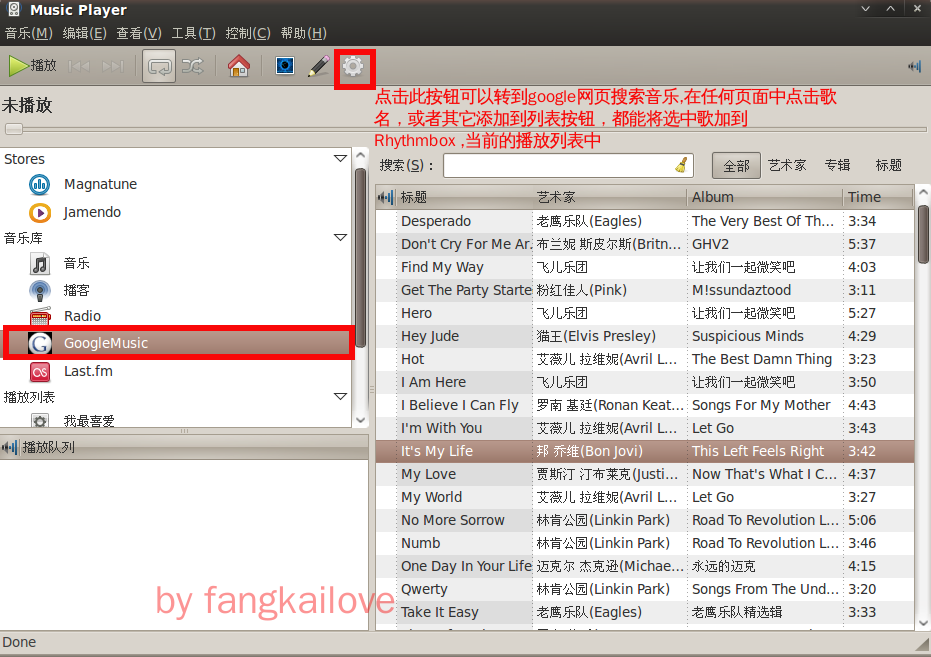Open the visualization toolbar icon
Image resolution: width=931 pixels, height=657 pixels.
pyautogui.click(x=285, y=66)
